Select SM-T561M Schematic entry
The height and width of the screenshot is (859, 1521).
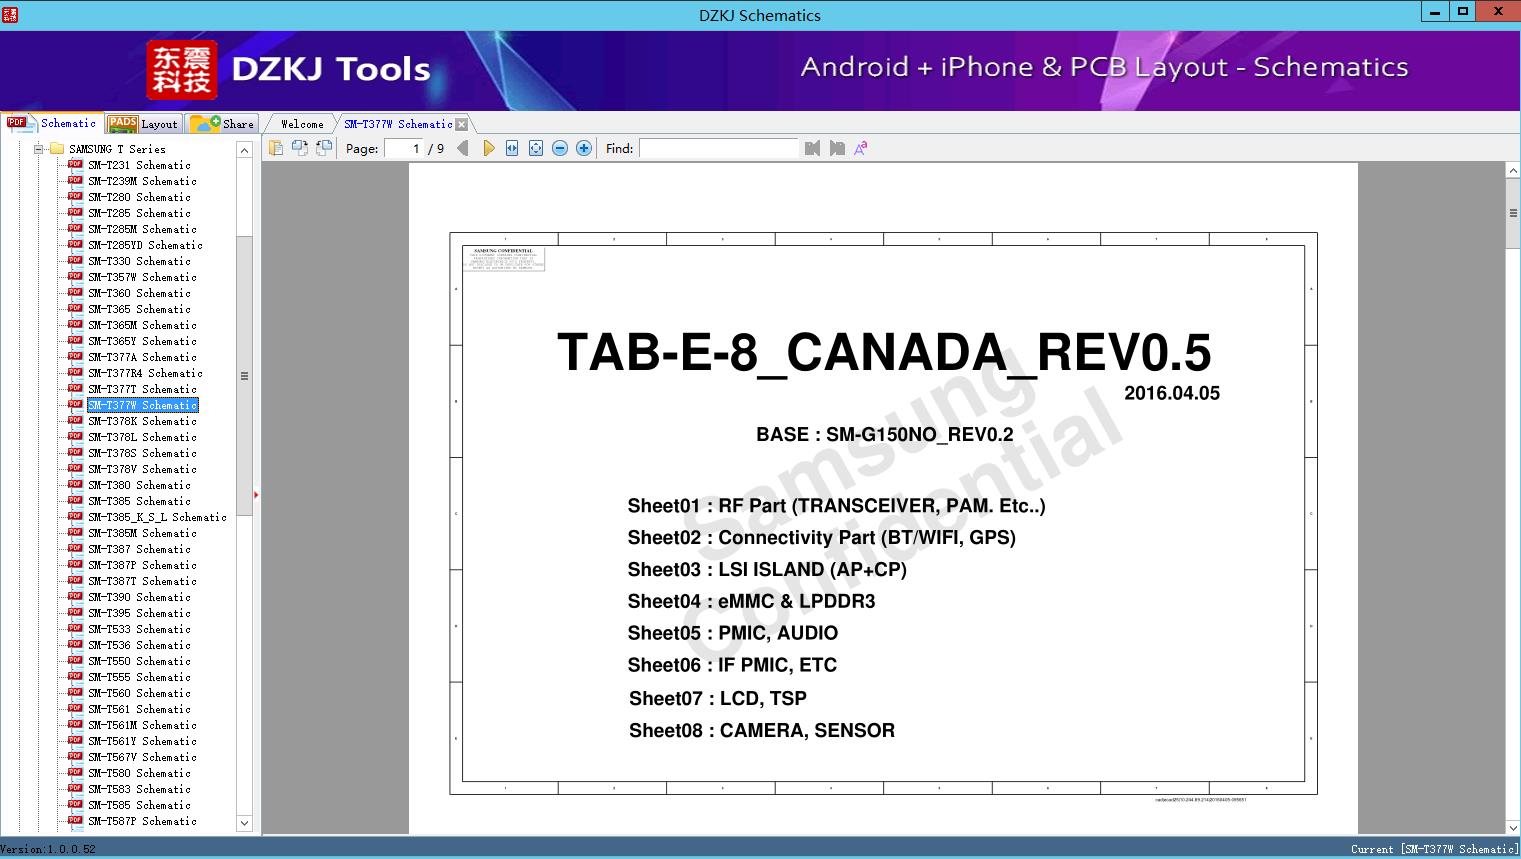tap(142, 725)
